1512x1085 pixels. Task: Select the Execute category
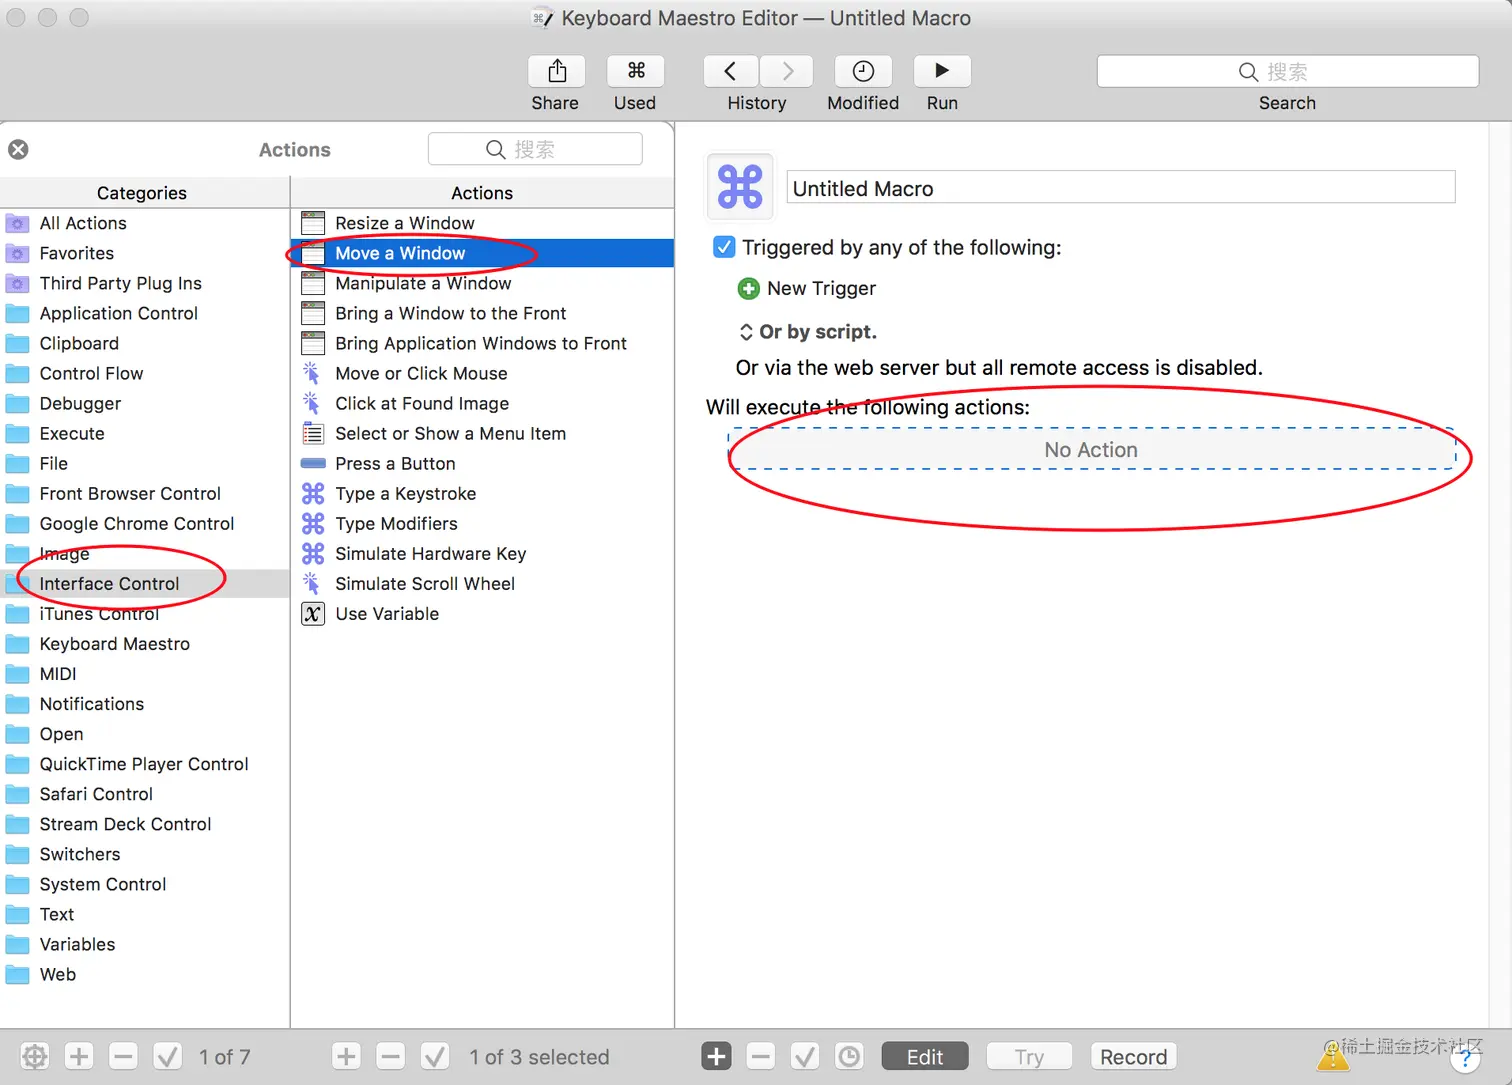point(145,433)
